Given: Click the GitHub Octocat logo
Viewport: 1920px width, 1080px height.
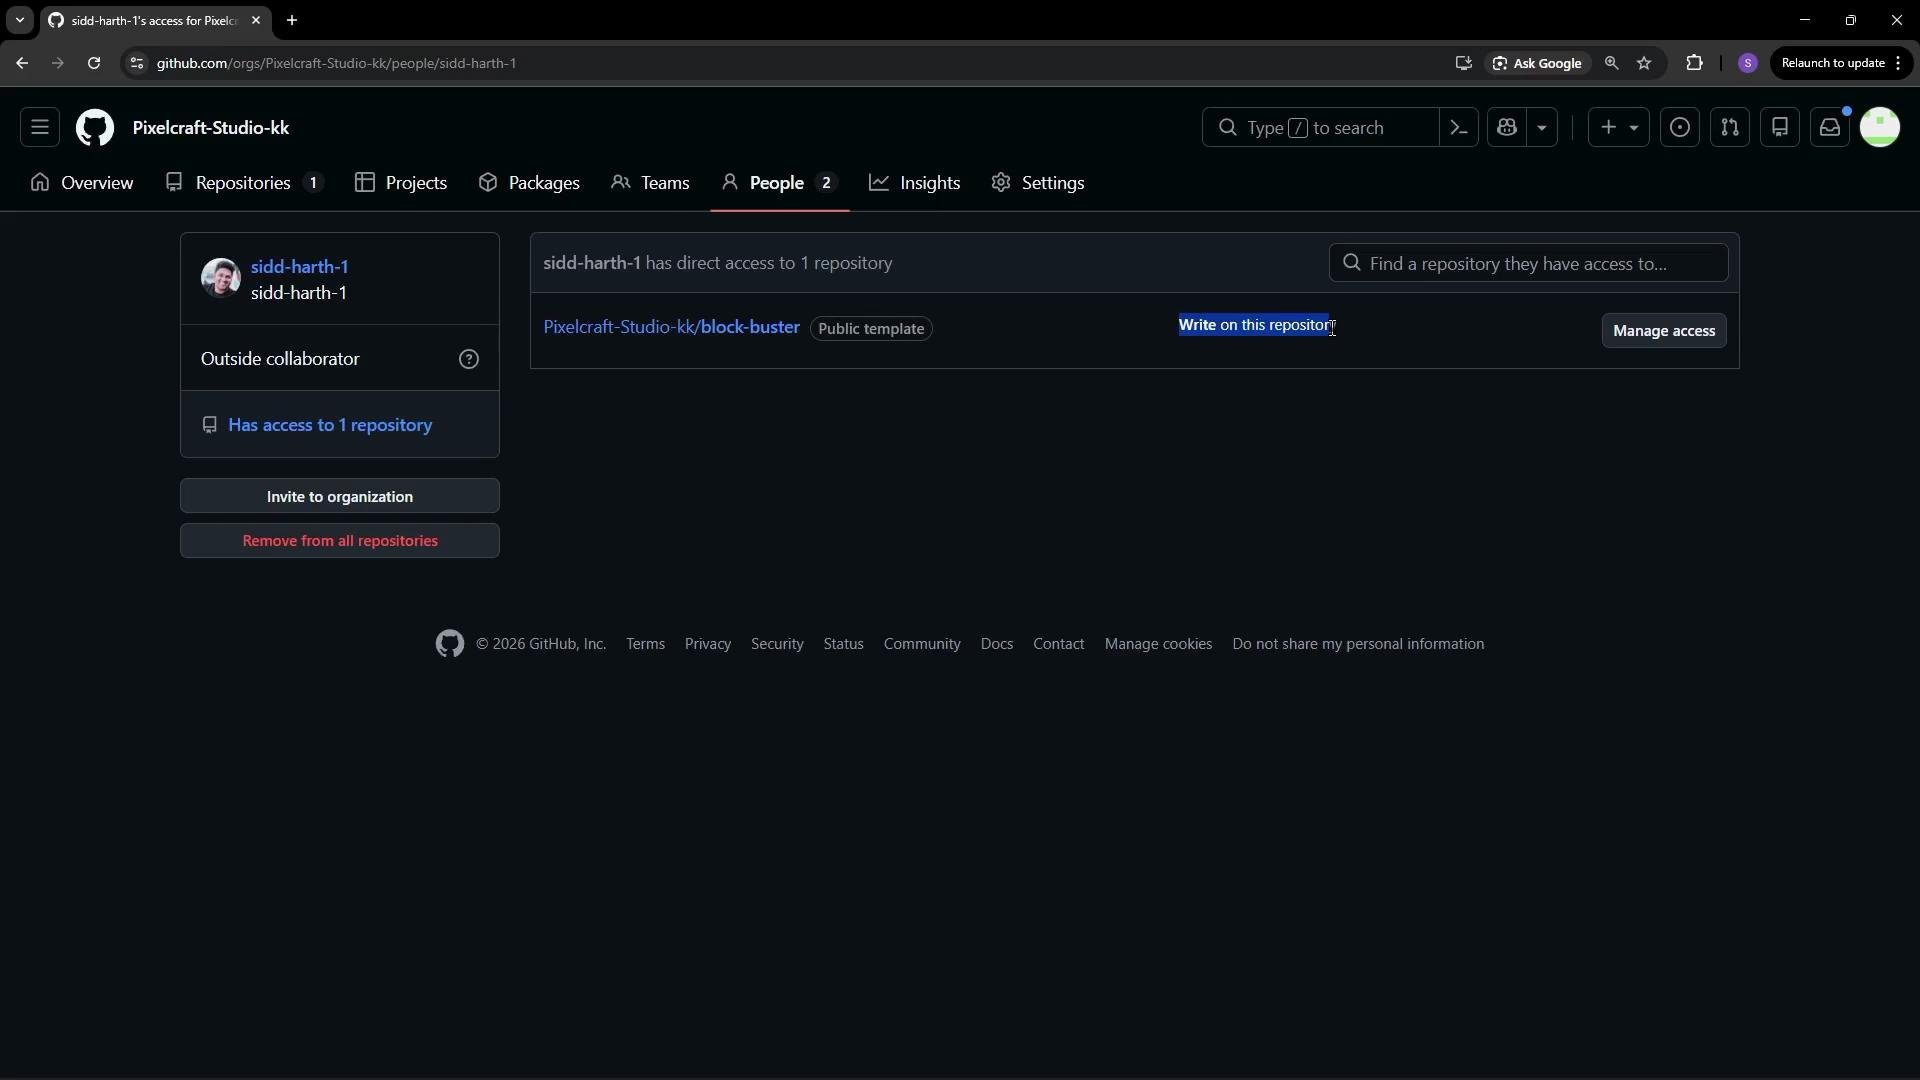Looking at the screenshot, I should point(95,128).
